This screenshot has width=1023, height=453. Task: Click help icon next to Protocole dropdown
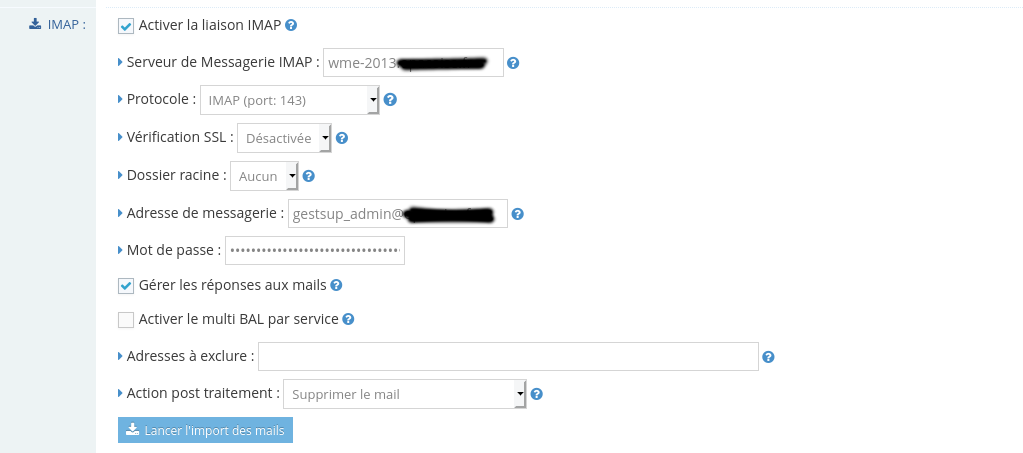(390, 99)
